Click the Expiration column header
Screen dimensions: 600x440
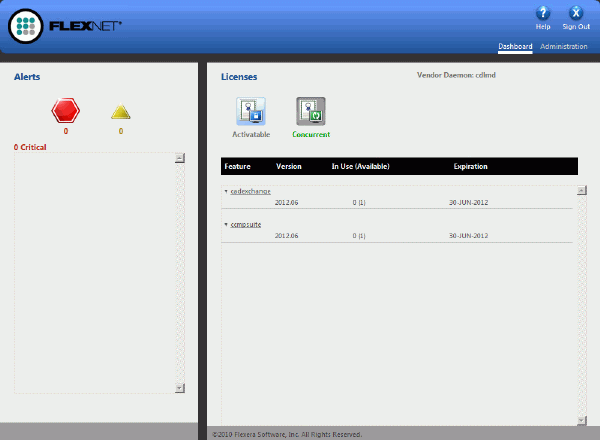tap(470, 166)
